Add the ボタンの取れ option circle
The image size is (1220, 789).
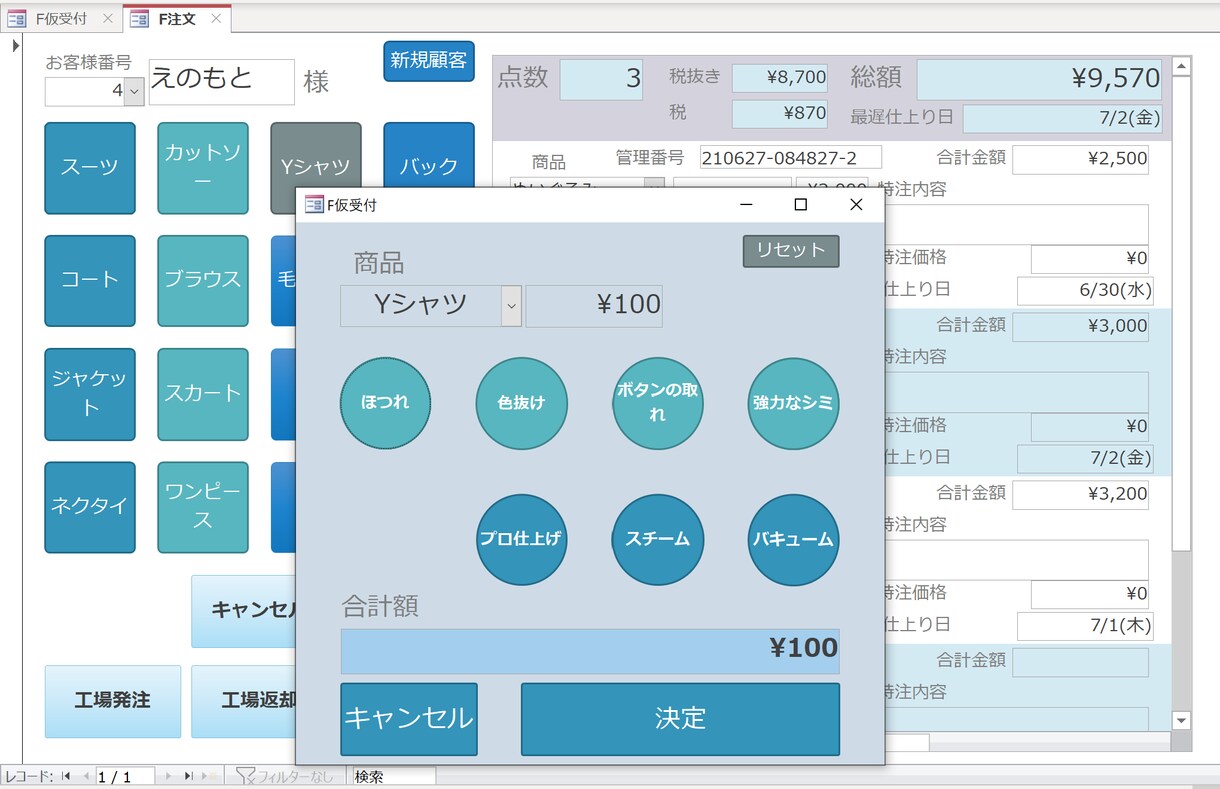pyautogui.click(x=658, y=403)
